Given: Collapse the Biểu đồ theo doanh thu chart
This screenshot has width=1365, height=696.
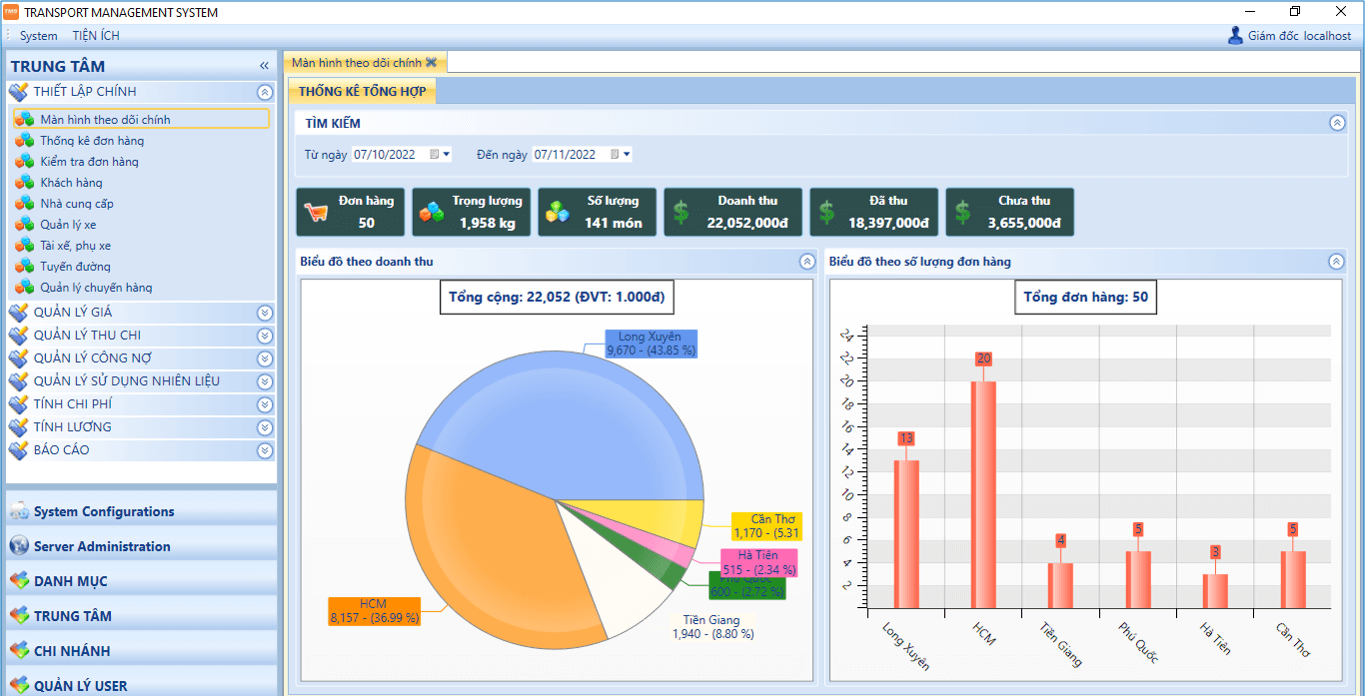Looking at the screenshot, I should point(807,262).
